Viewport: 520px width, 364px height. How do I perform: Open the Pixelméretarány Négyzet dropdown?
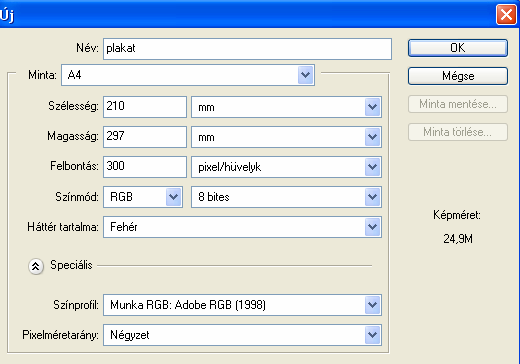point(242,335)
